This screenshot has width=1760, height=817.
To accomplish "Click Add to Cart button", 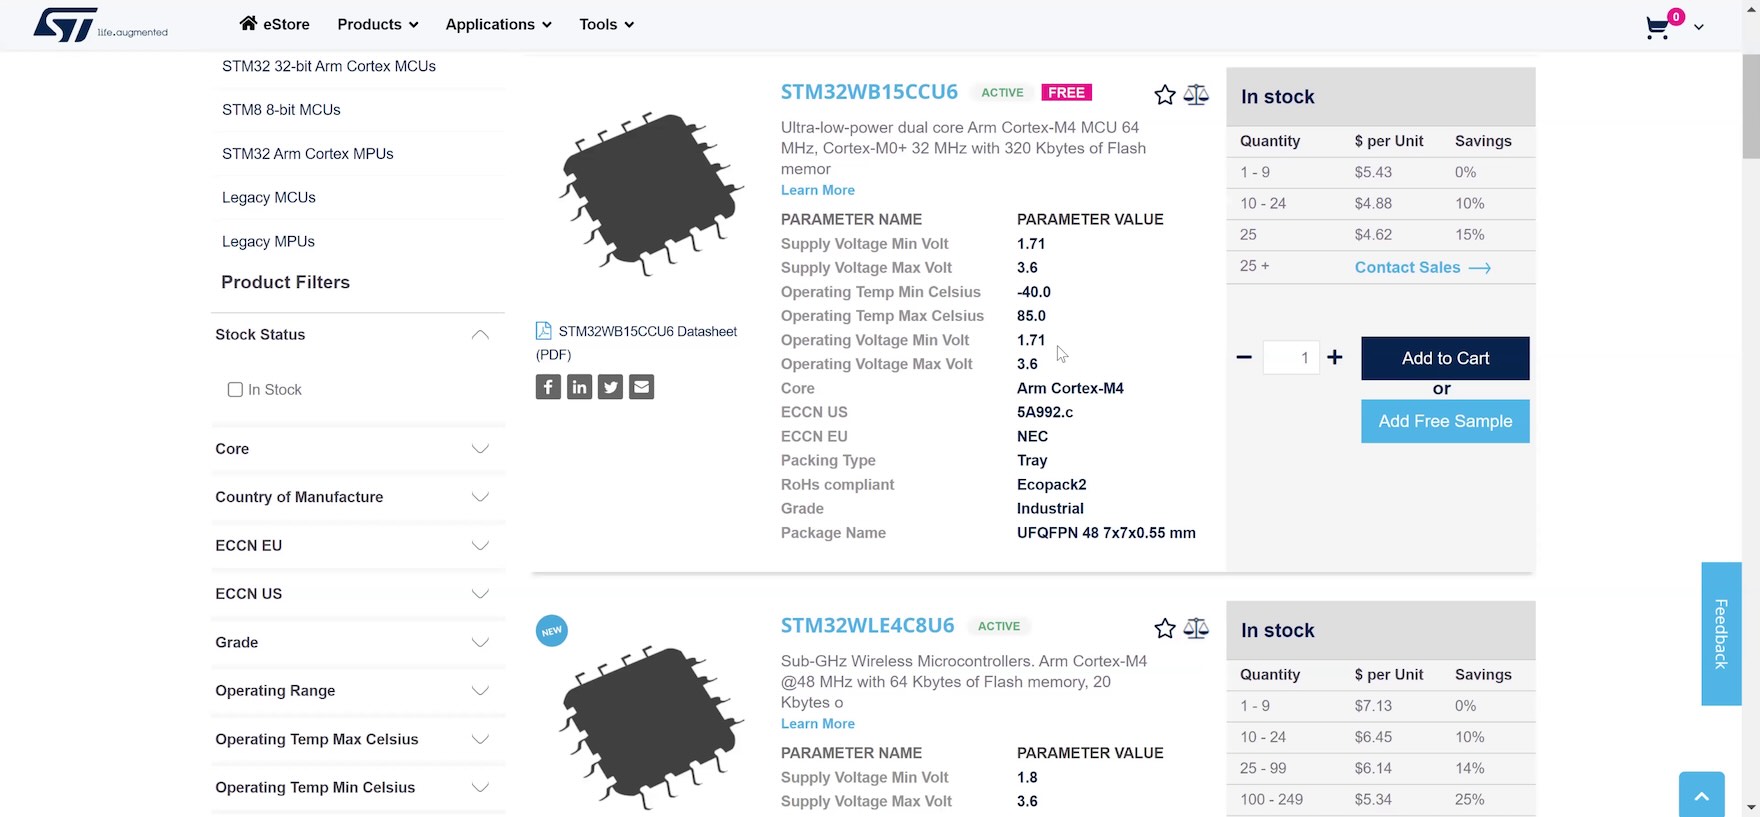I will tap(1445, 358).
